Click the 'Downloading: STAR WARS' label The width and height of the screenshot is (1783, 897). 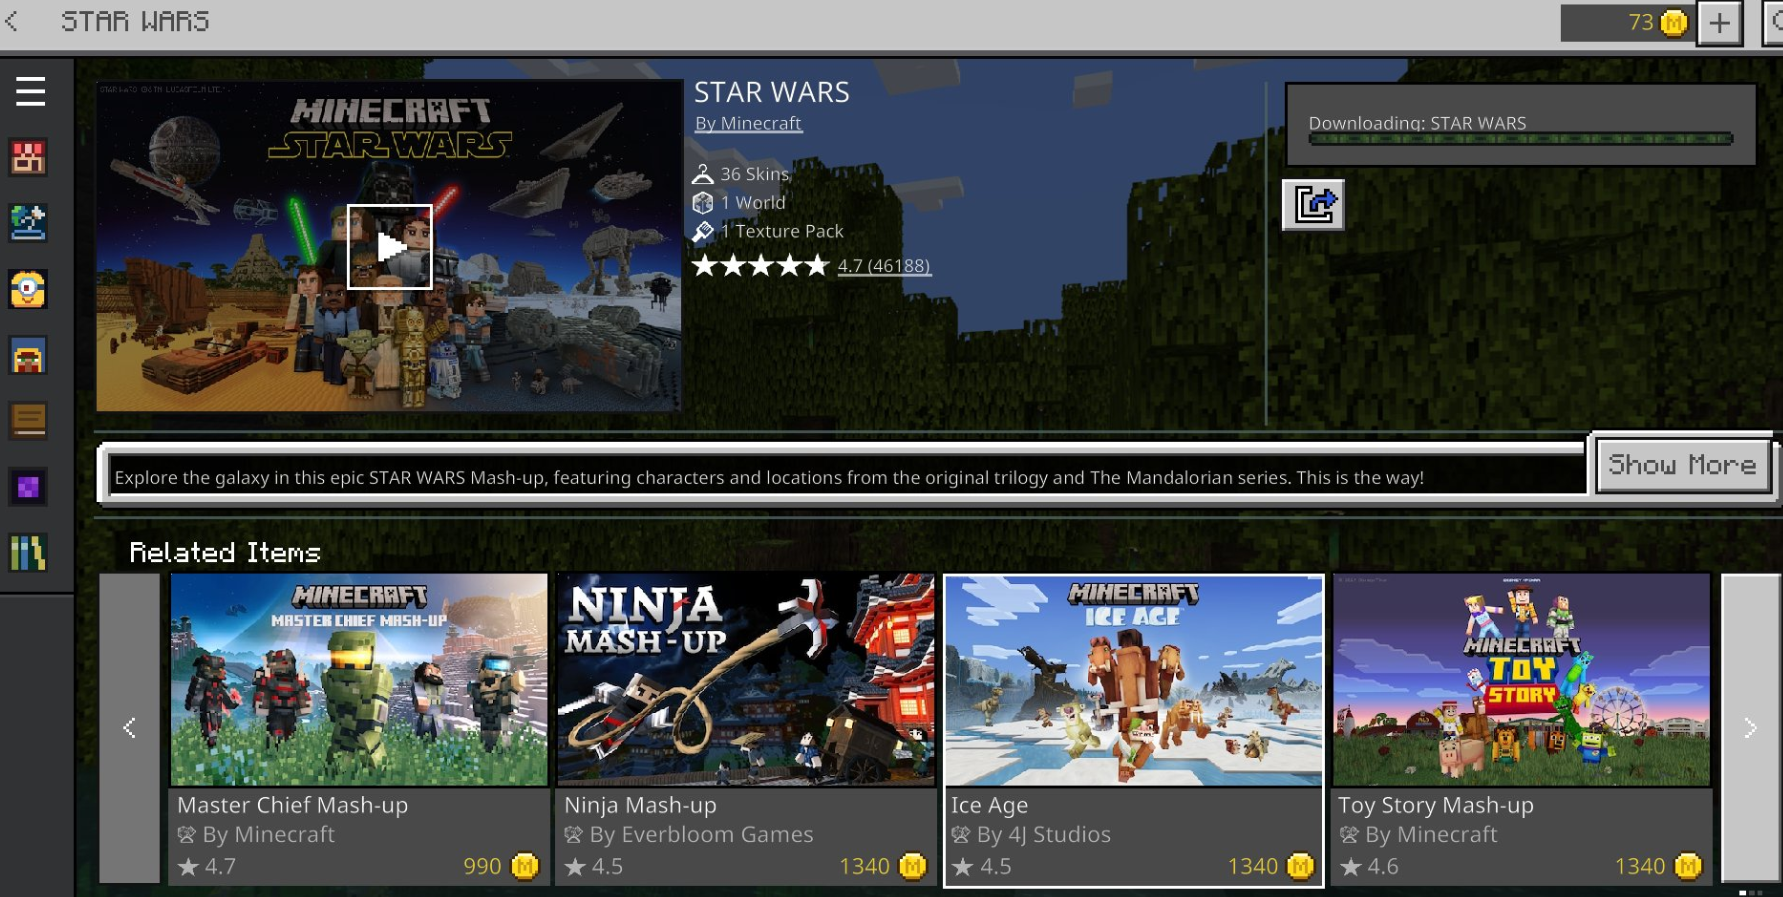[1417, 123]
